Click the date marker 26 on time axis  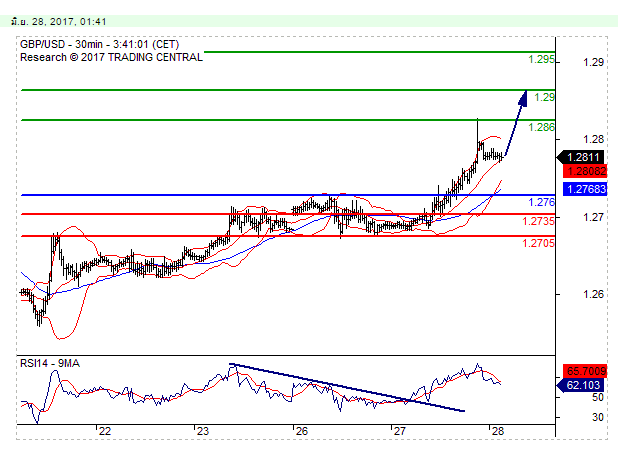point(302,431)
